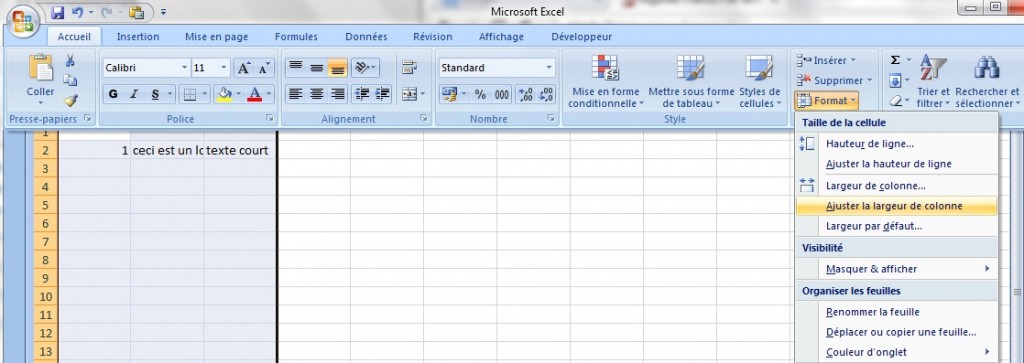Click the Fill down arrow icon
The height and width of the screenshot is (363, 1024).
(895, 81)
